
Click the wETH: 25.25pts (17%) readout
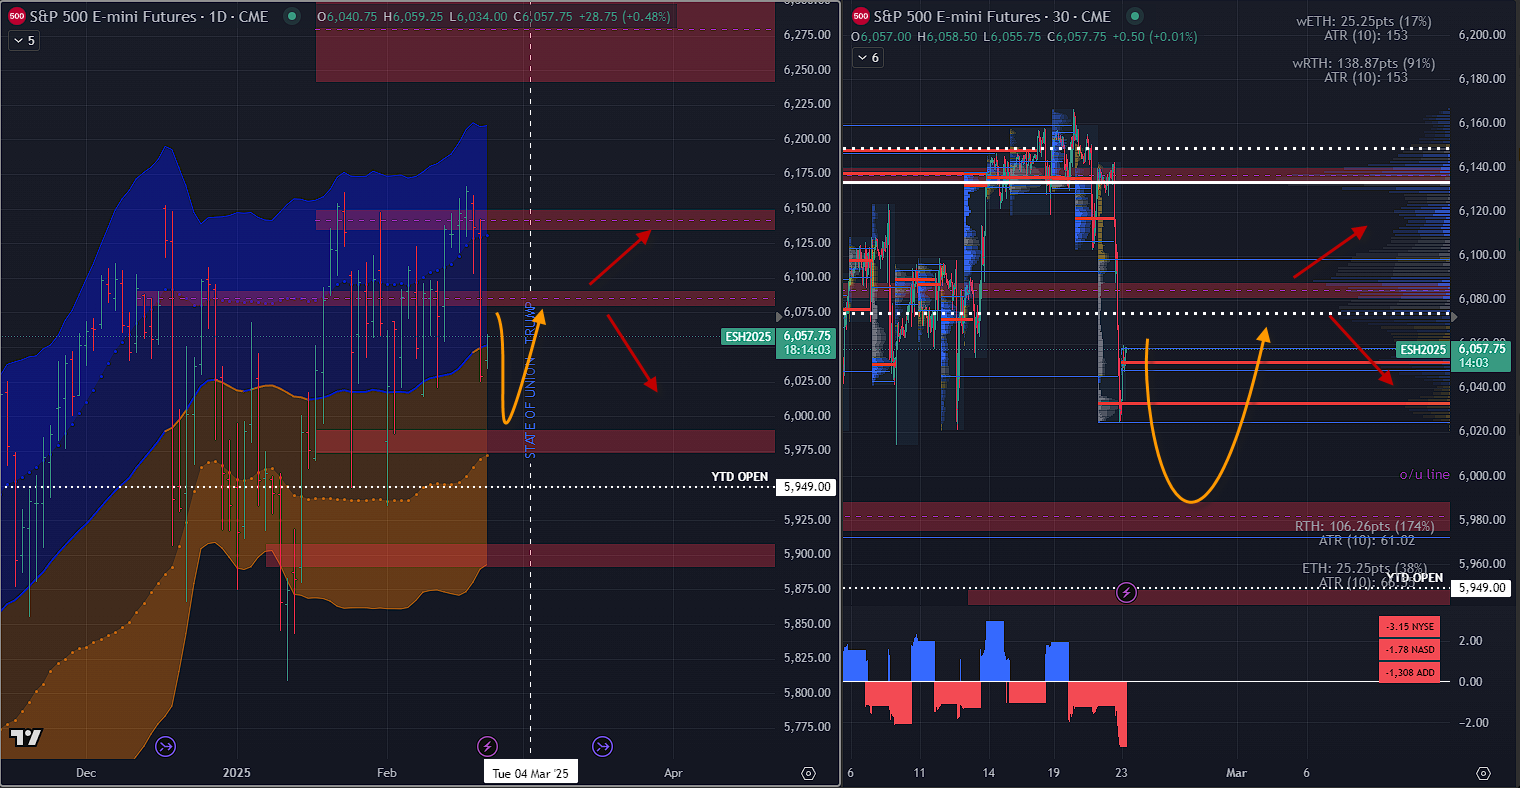coord(1364,21)
